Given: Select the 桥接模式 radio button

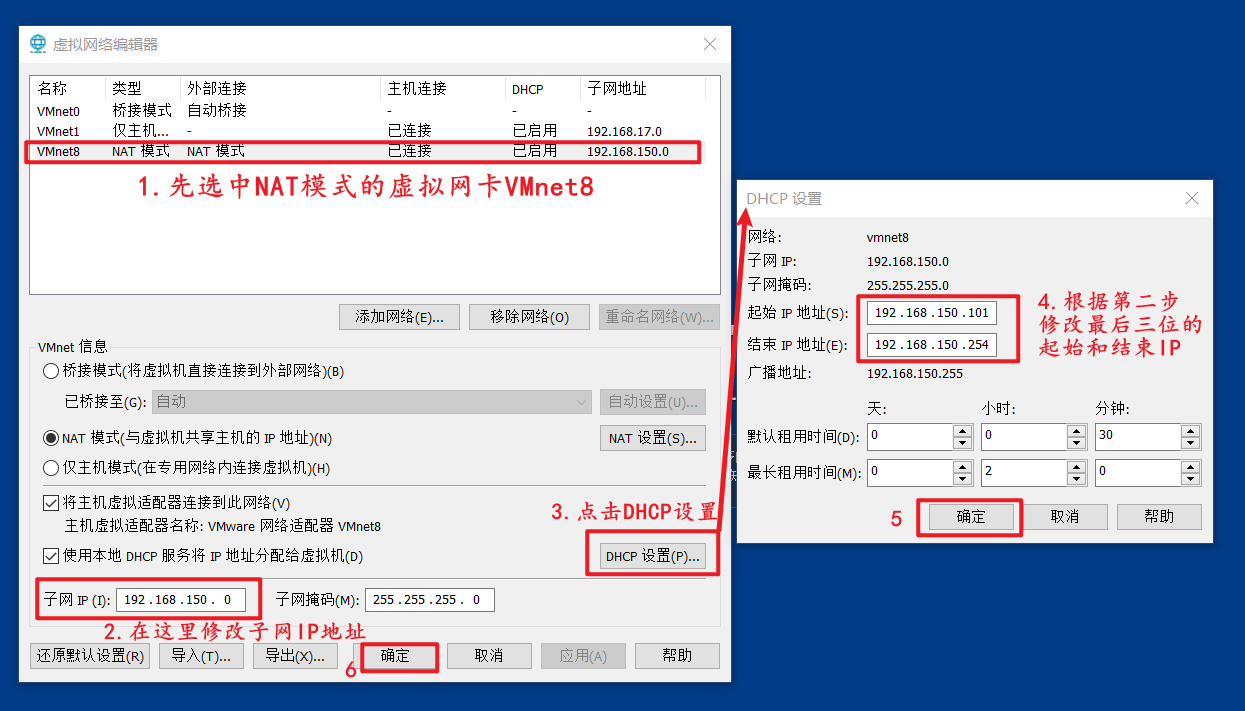Looking at the screenshot, I should 51,371.
